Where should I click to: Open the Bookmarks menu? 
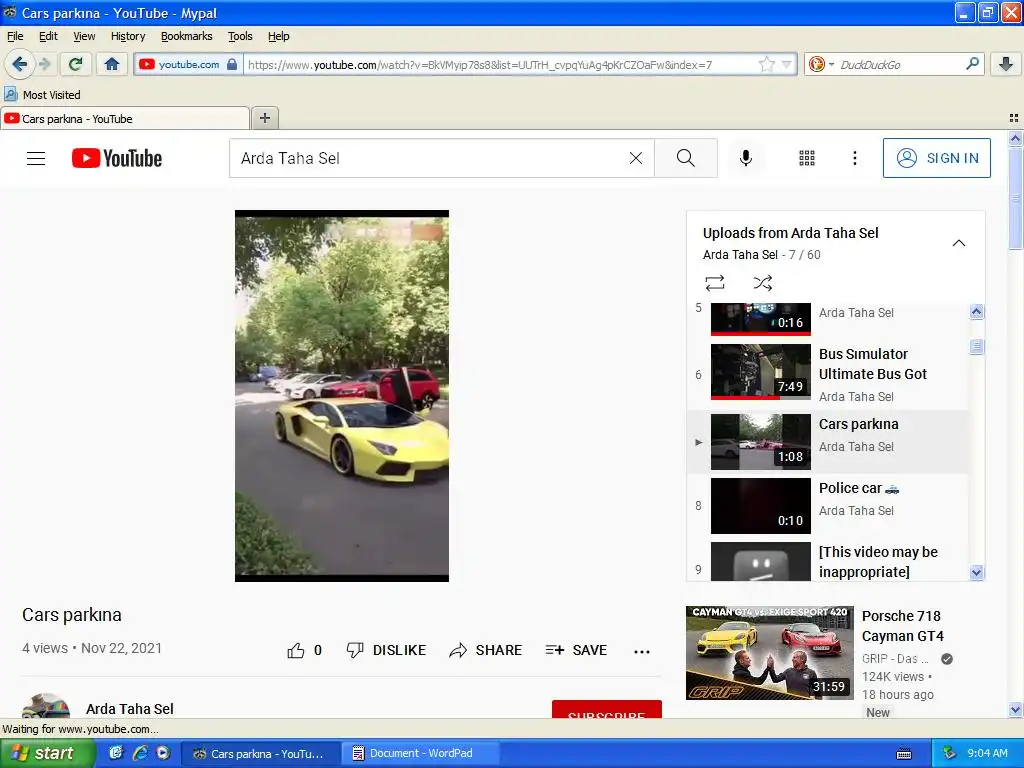pyautogui.click(x=187, y=36)
